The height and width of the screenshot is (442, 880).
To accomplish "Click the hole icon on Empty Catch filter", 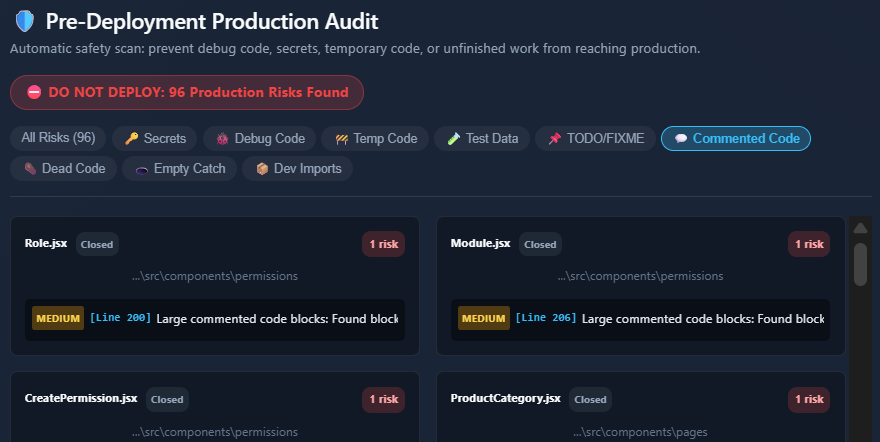I will pyautogui.click(x=142, y=169).
